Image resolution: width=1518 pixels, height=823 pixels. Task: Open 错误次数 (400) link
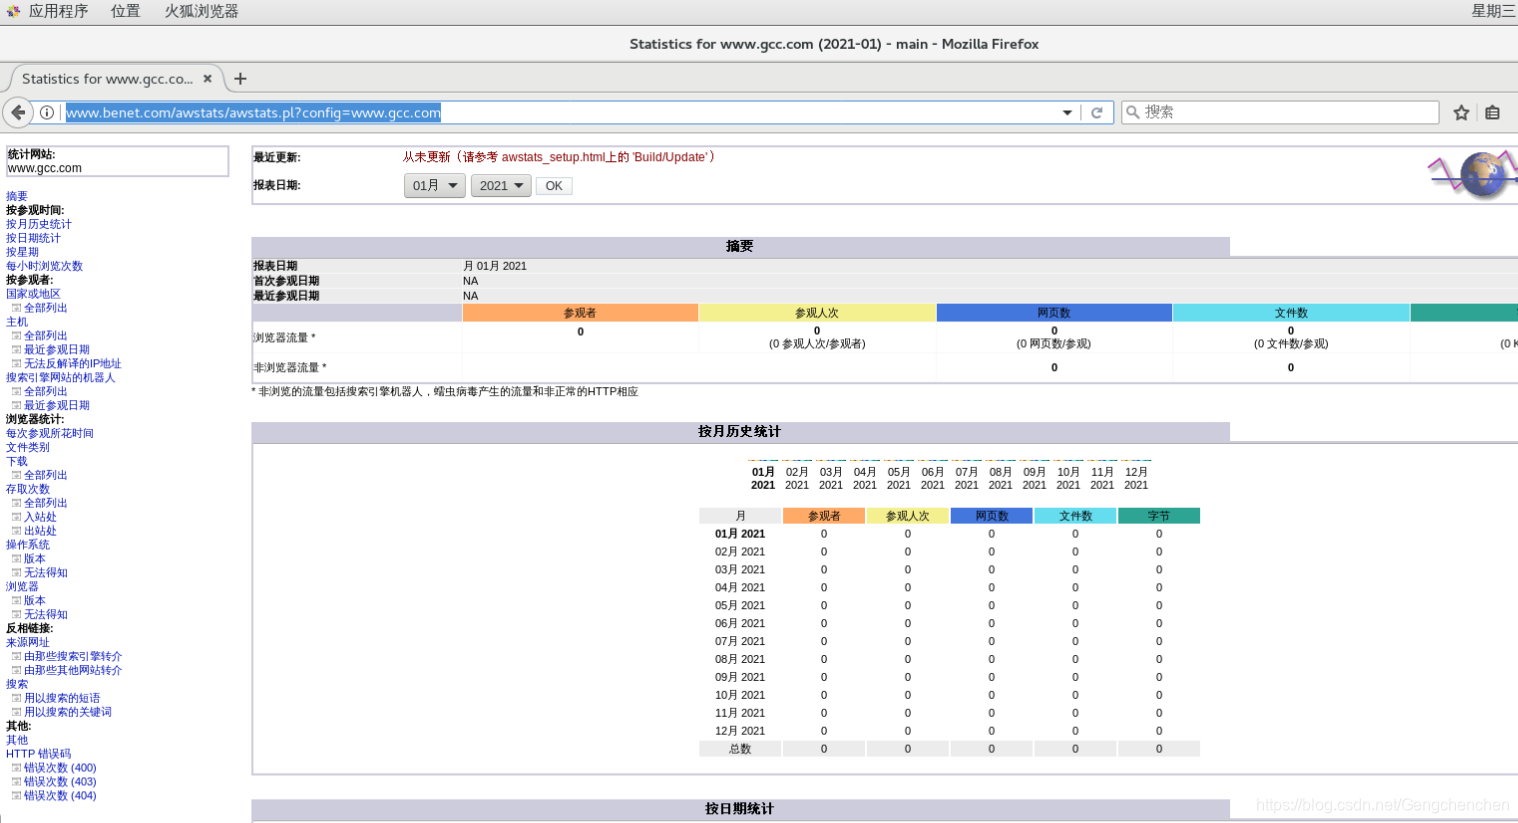coord(60,768)
